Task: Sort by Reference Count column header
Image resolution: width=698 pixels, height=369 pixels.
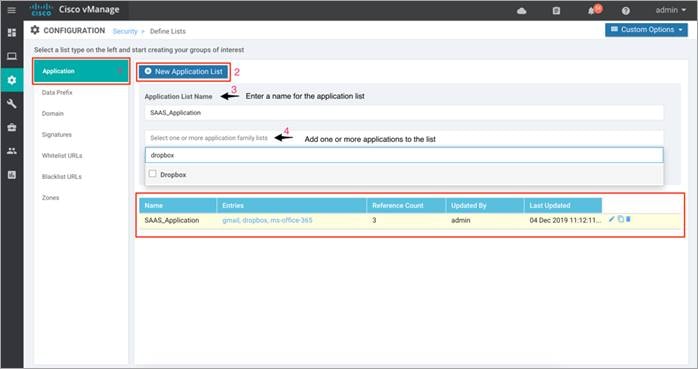Action: click(x=406, y=206)
